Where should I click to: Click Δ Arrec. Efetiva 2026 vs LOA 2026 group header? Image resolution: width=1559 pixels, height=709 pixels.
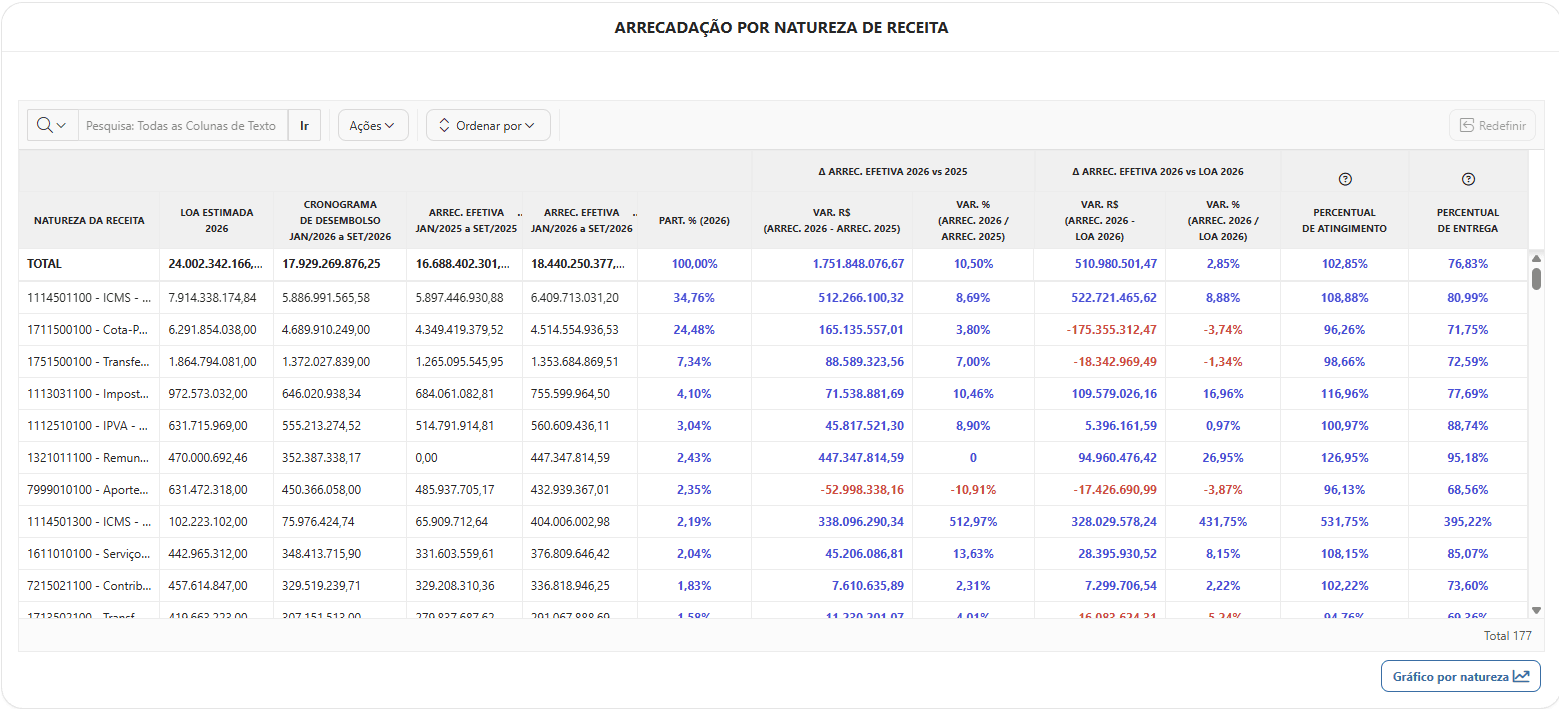(1157, 171)
